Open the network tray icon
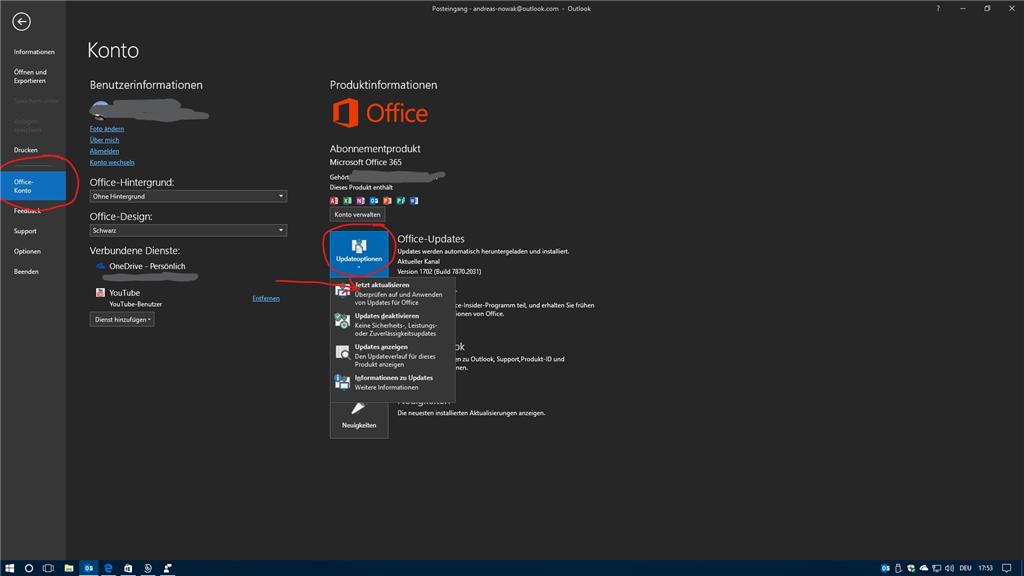This screenshot has height=576, width=1024. click(936, 568)
